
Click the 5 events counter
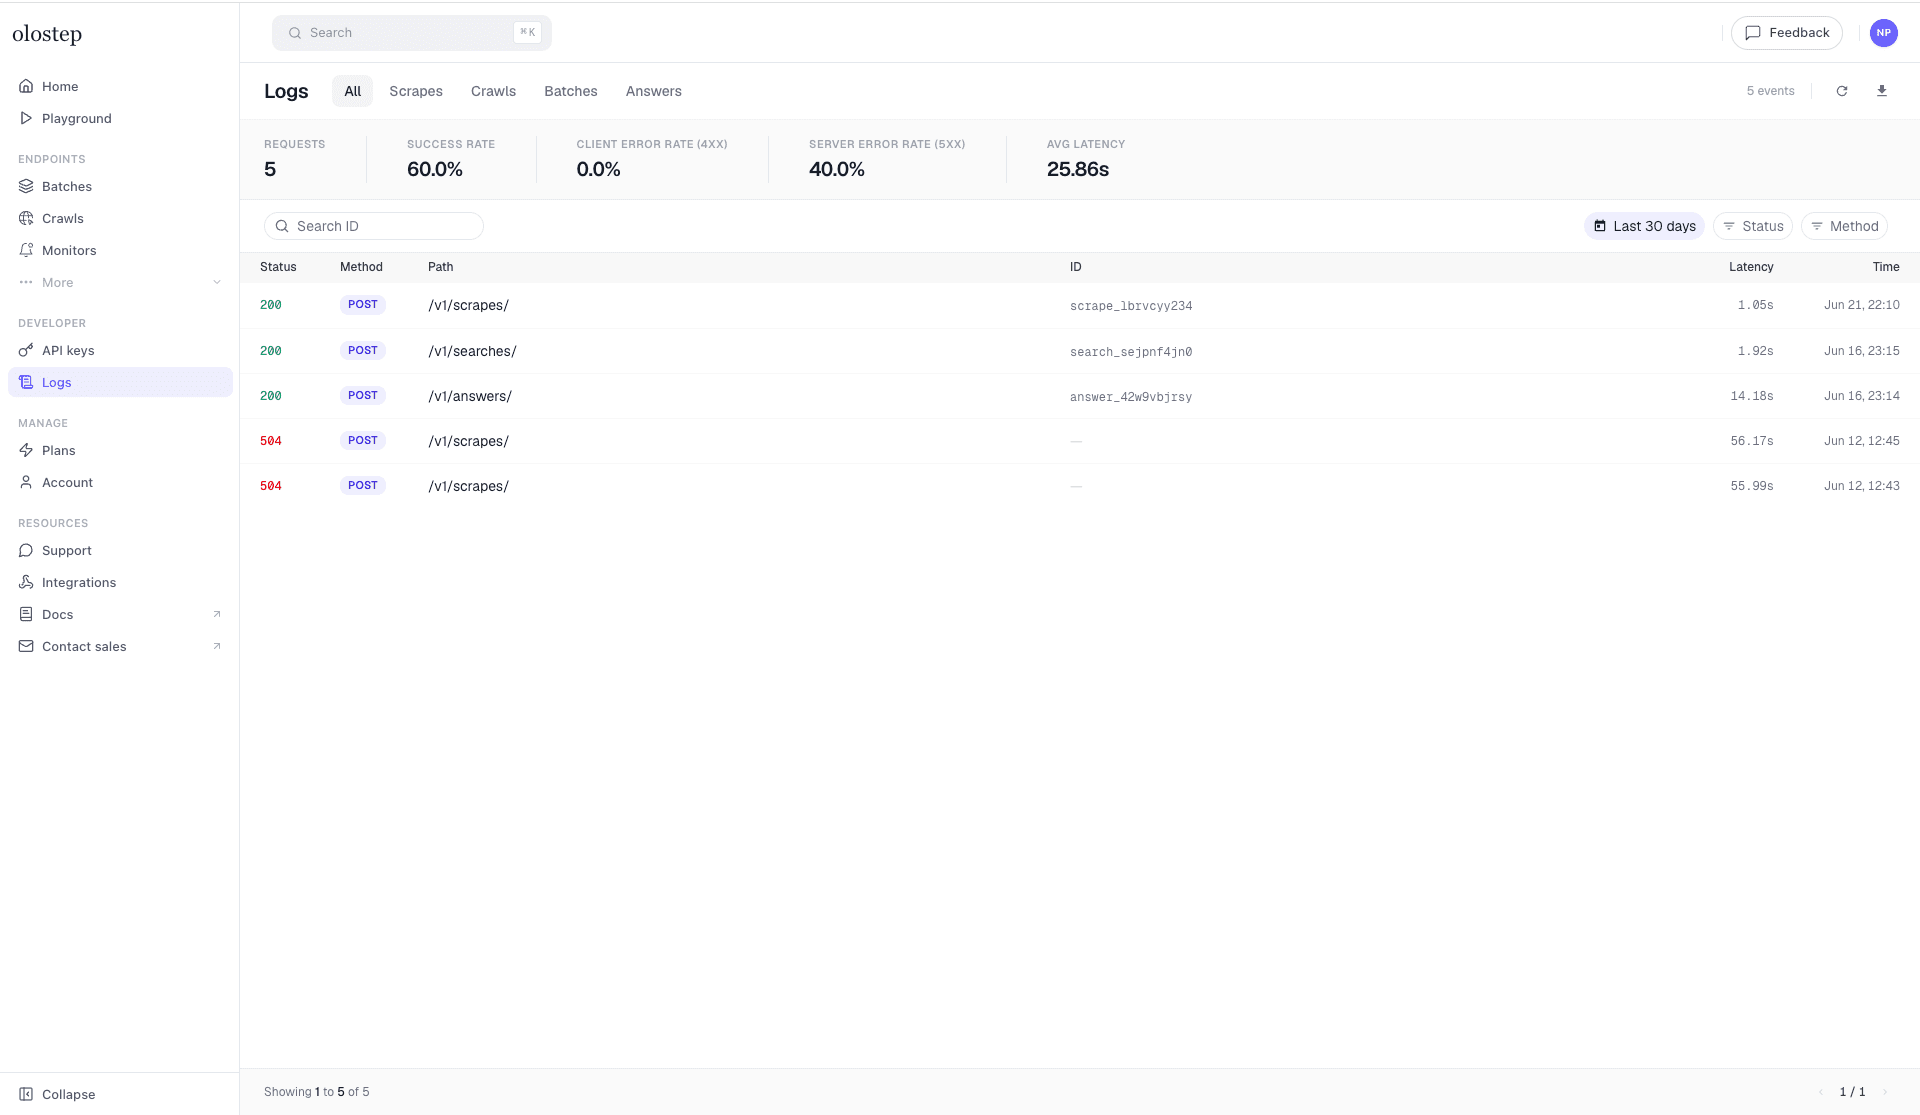(1770, 91)
